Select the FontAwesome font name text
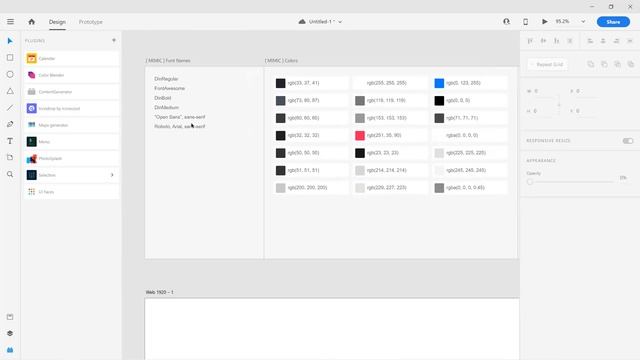640x360 pixels. [169, 88]
